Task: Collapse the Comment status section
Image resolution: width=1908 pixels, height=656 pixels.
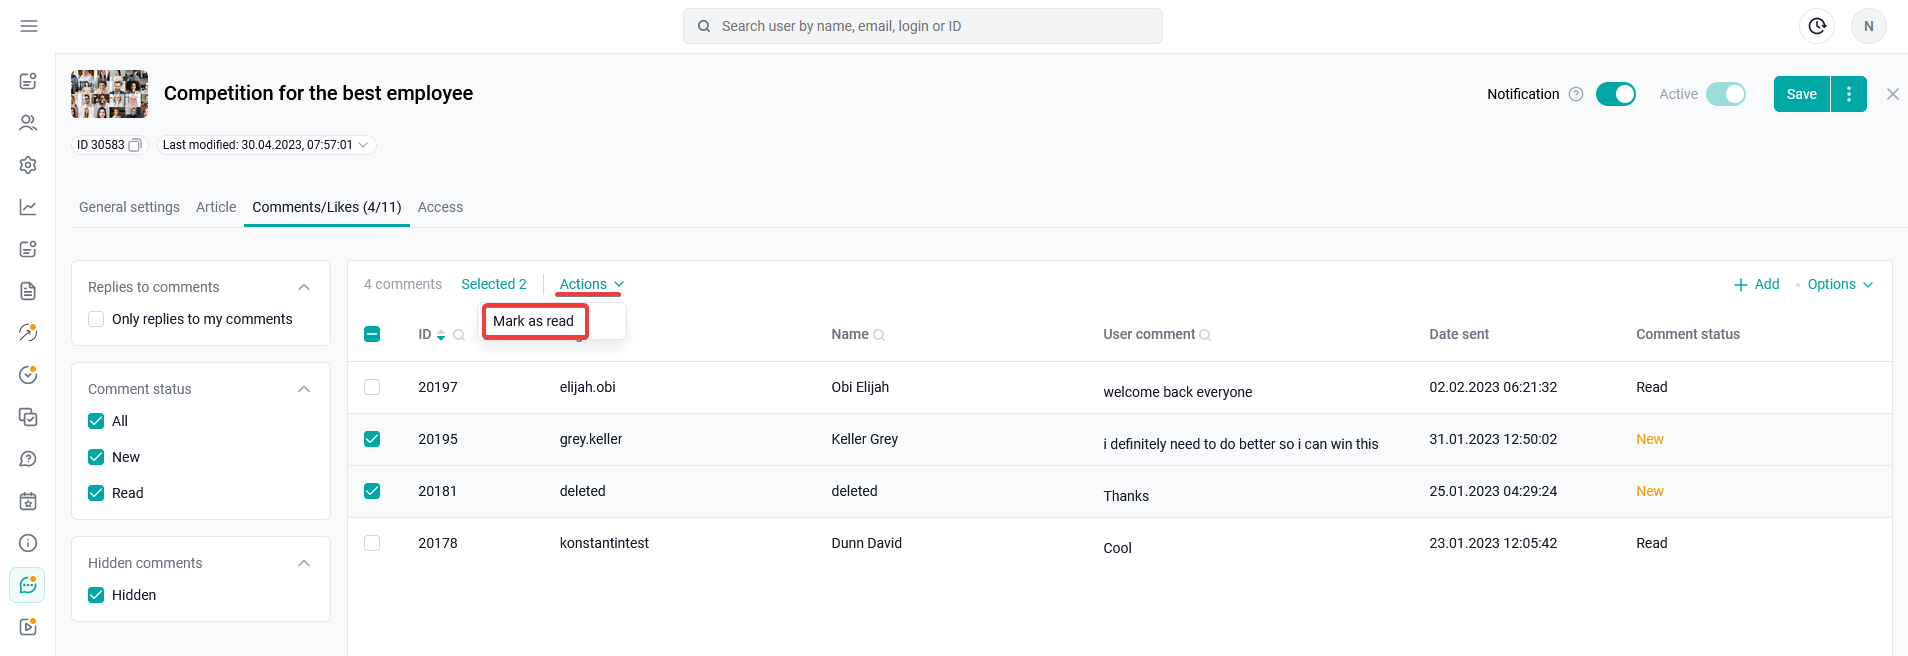Action: (x=304, y=389)
